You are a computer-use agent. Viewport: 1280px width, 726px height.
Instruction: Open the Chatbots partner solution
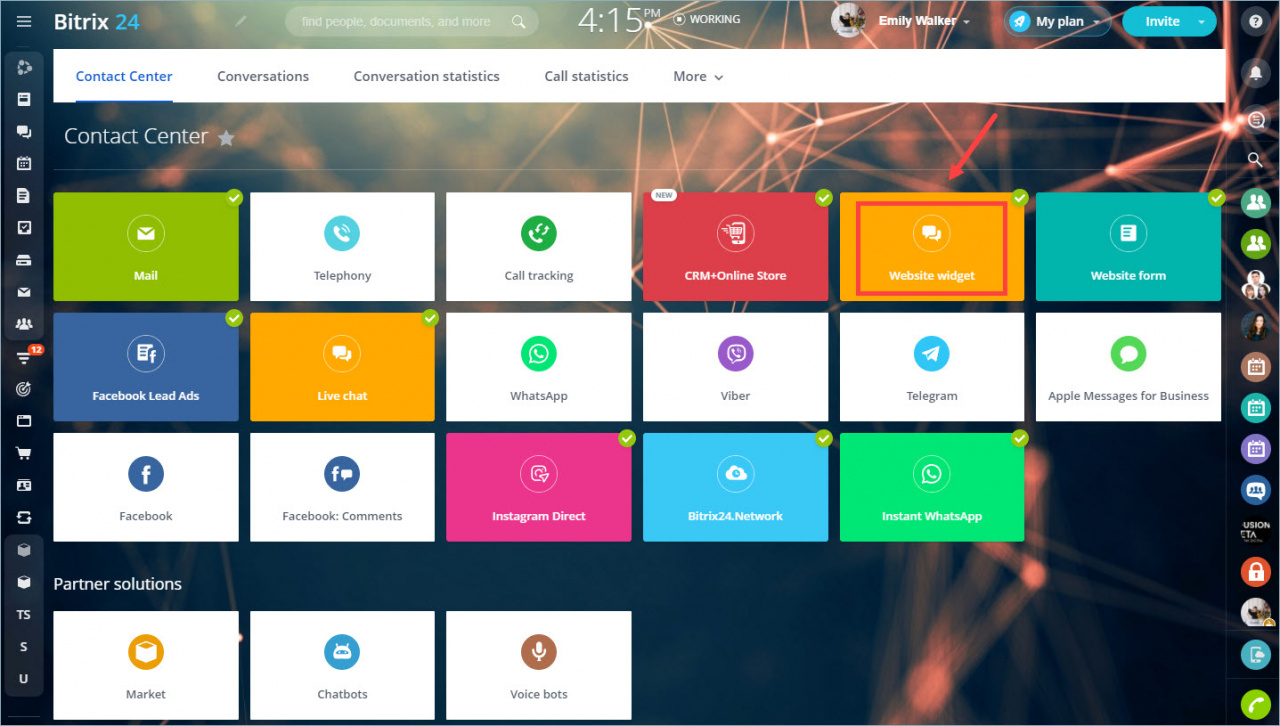click(342, 665)
